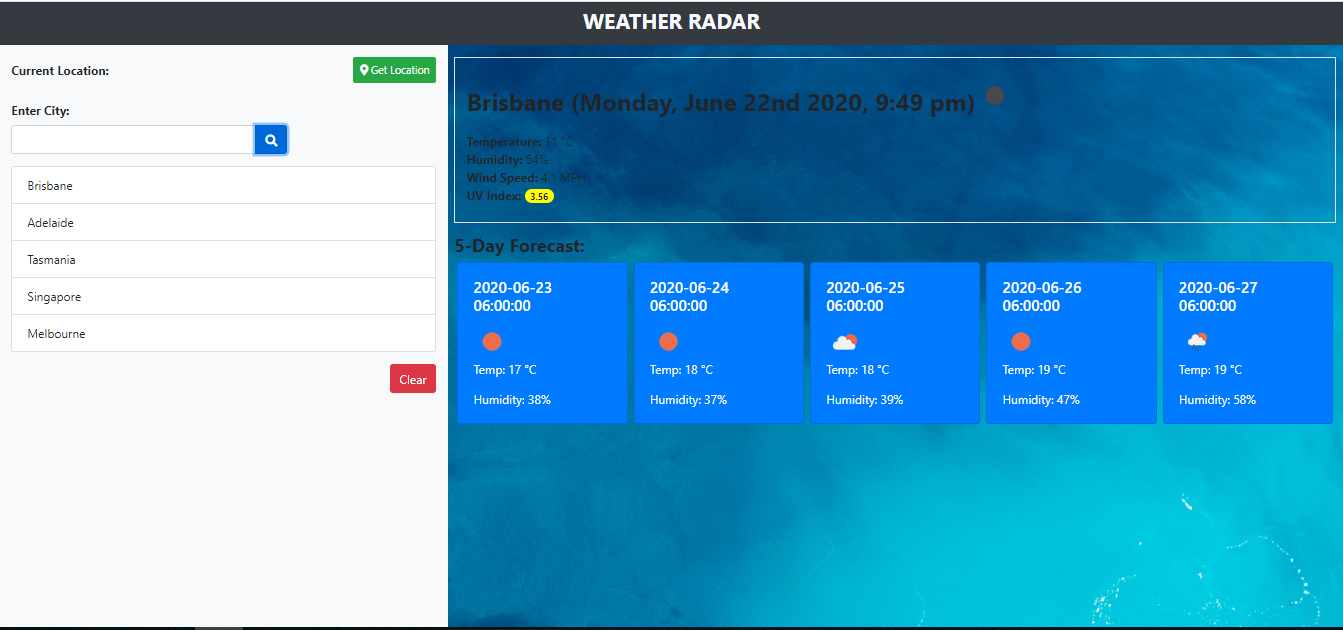
Task: Click Humidity: 39% forecast text
Action: tap(865, 400)
